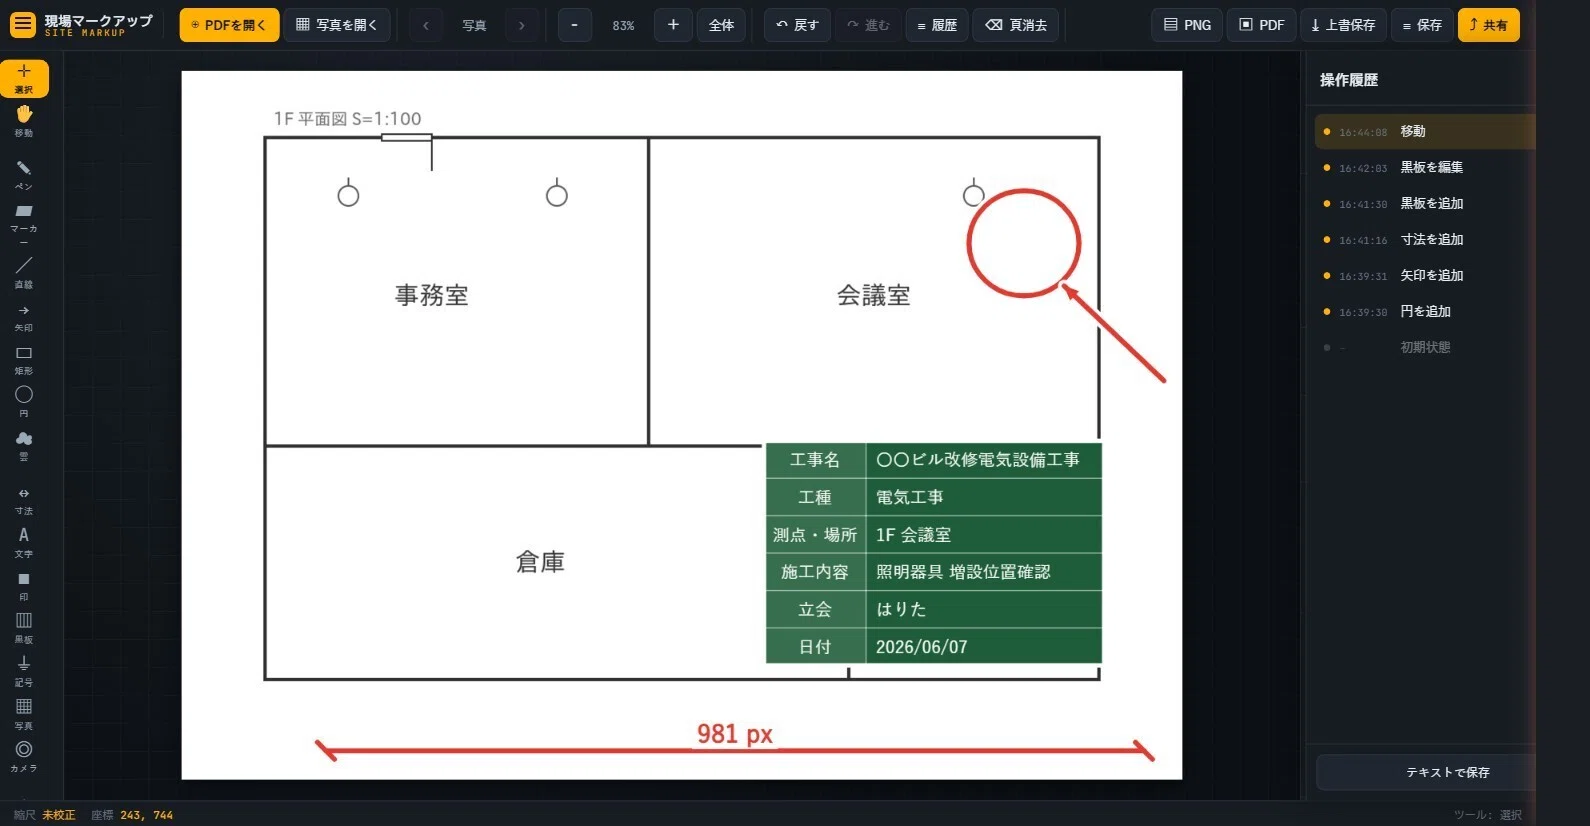1590x826 pixels.
Task: Choose the ペン pen tool
Action: point(24,175)
